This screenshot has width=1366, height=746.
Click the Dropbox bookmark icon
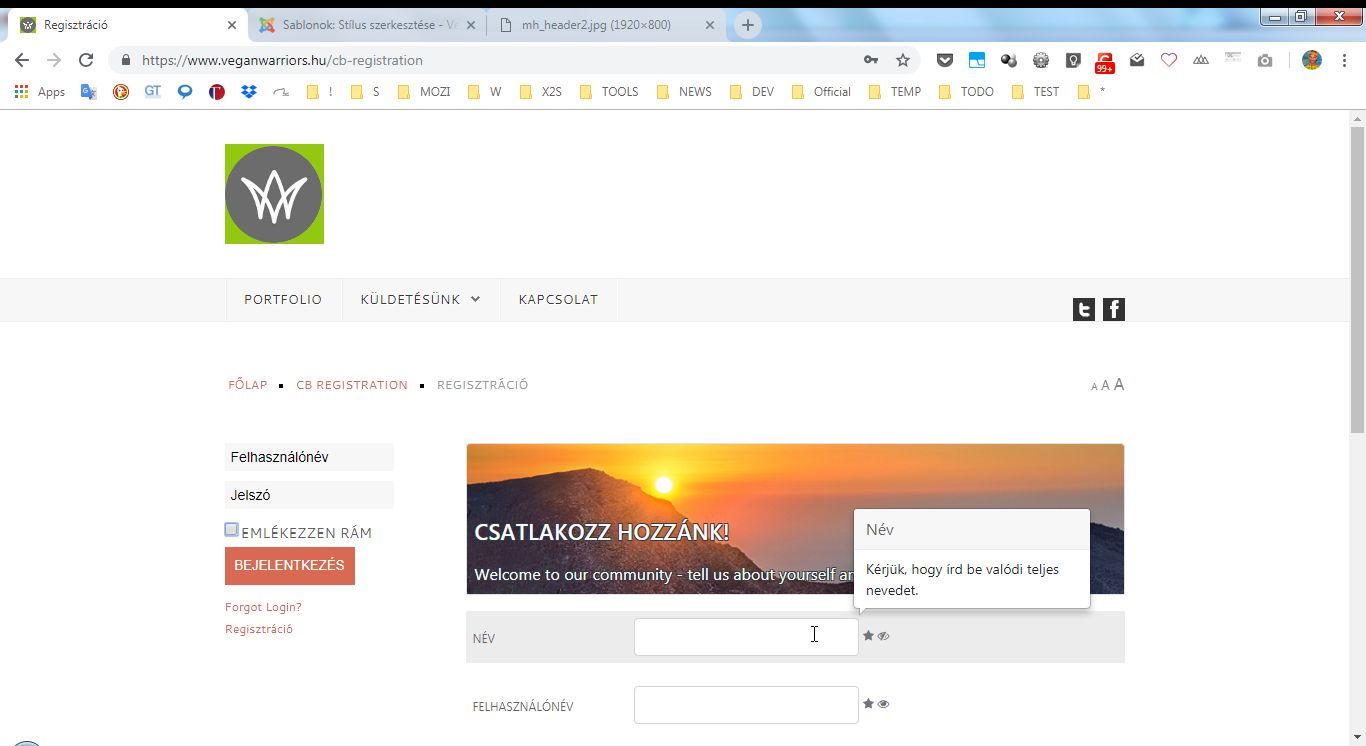click(x=248, y=91)
